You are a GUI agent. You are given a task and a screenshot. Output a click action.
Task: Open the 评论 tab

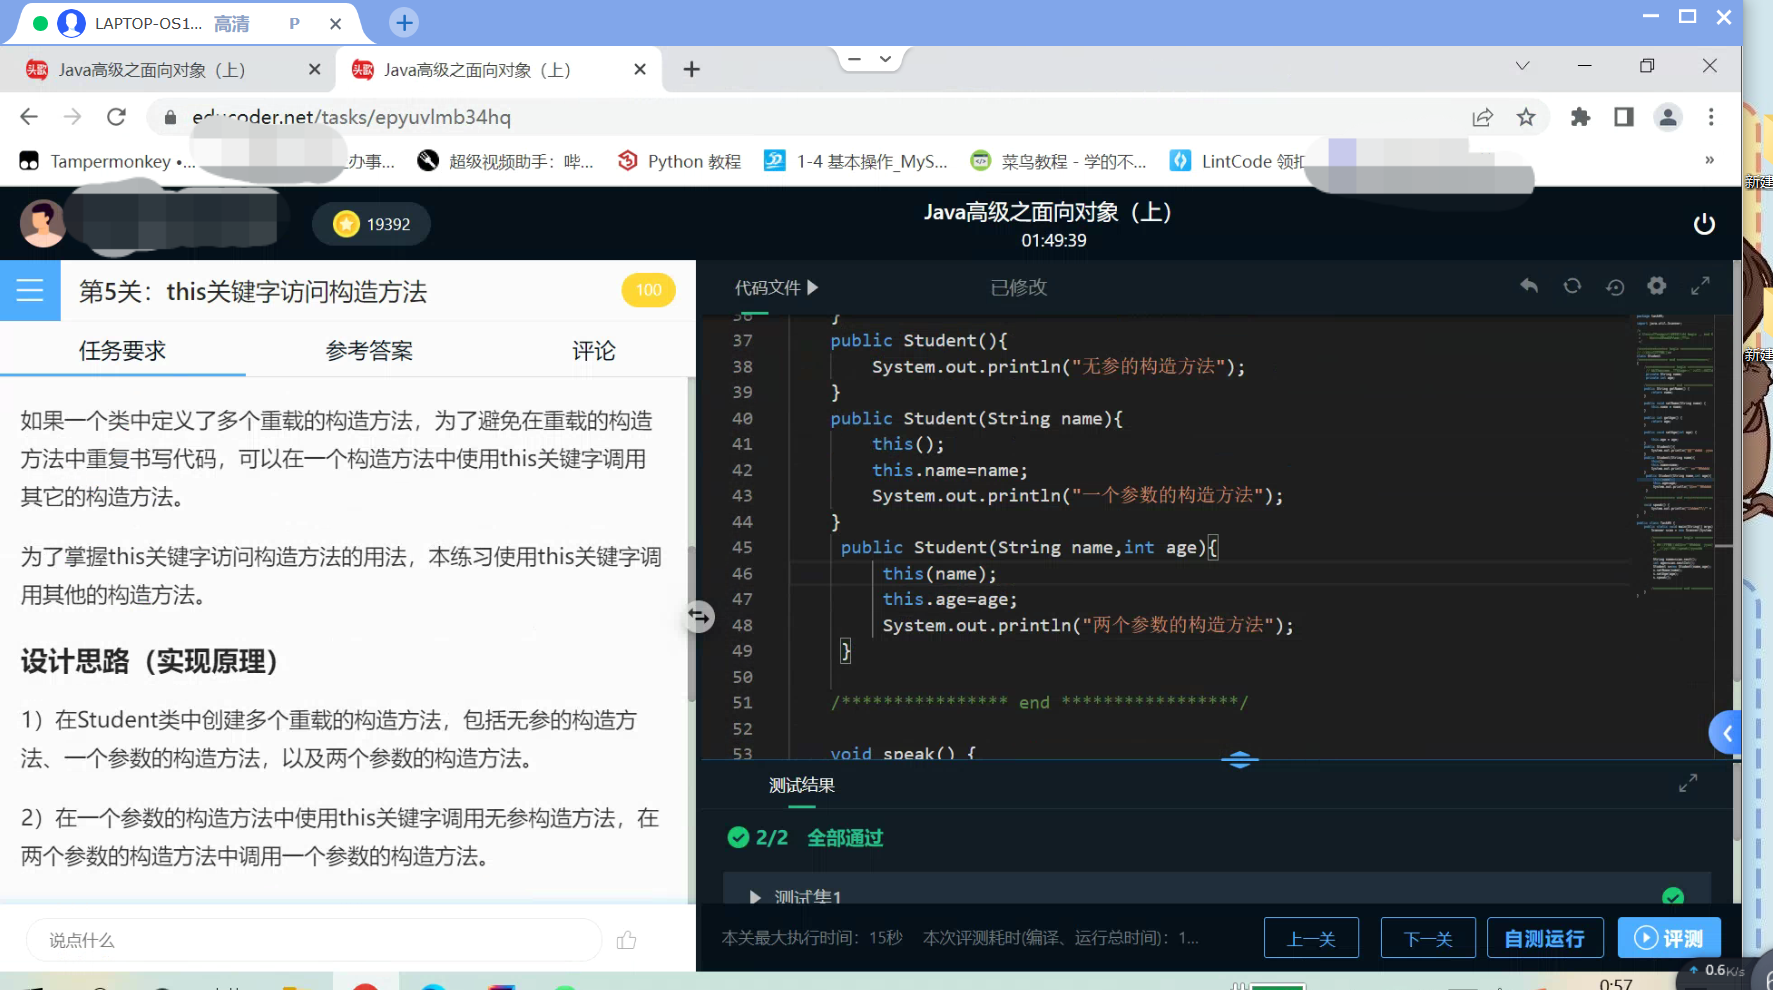[x=592, y=351]
